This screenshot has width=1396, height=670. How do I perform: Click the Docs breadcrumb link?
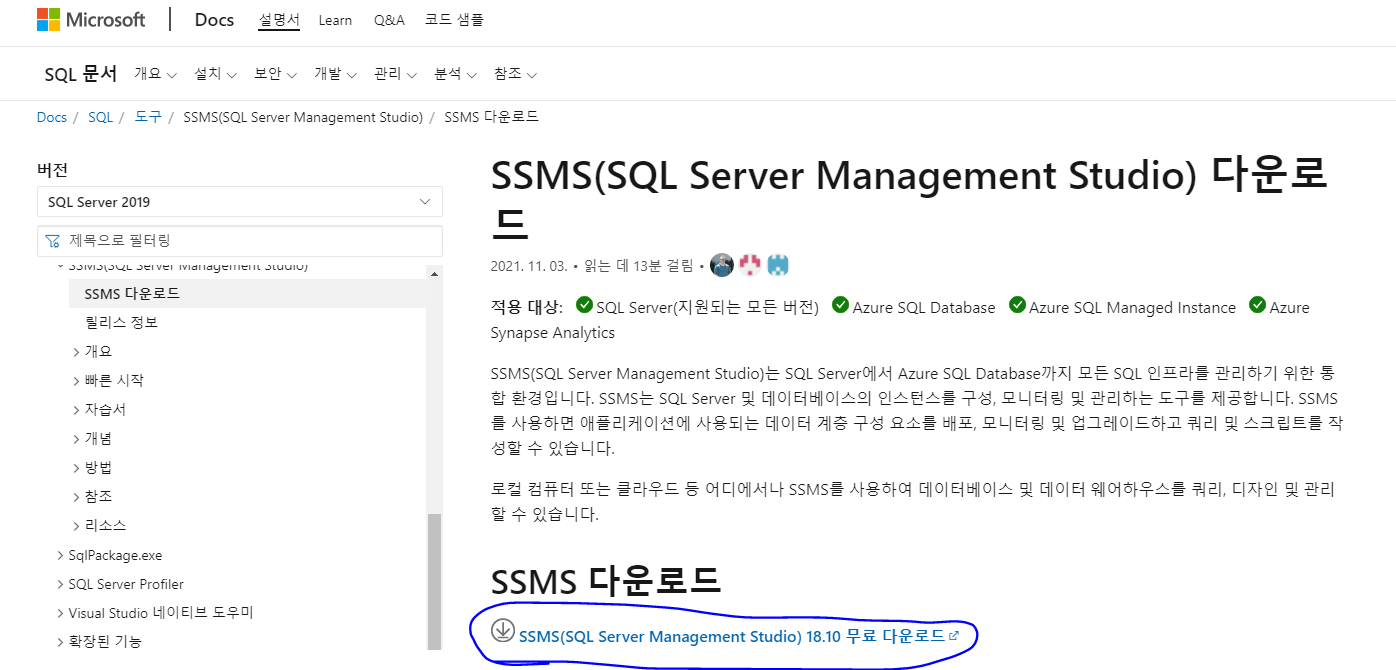point(51,117)
